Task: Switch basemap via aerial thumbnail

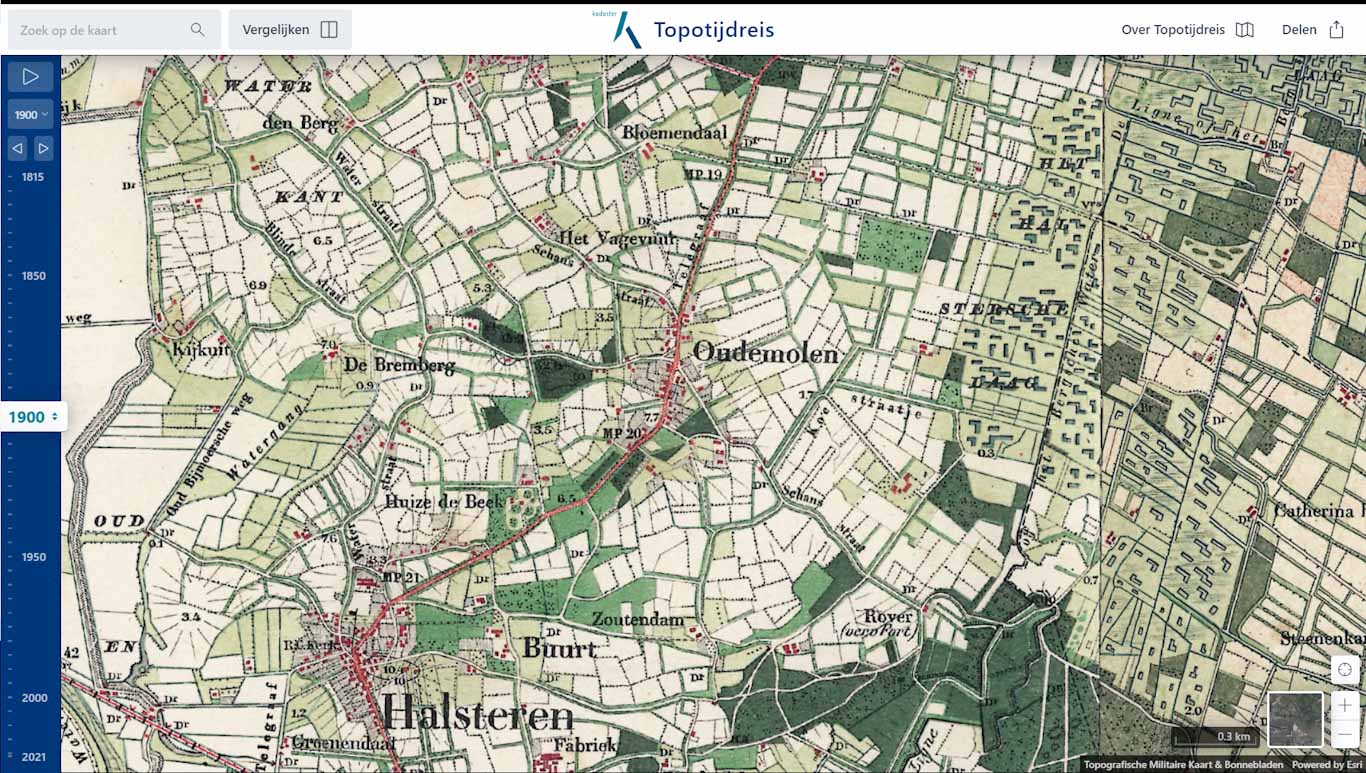Action: pos(1295,719)
